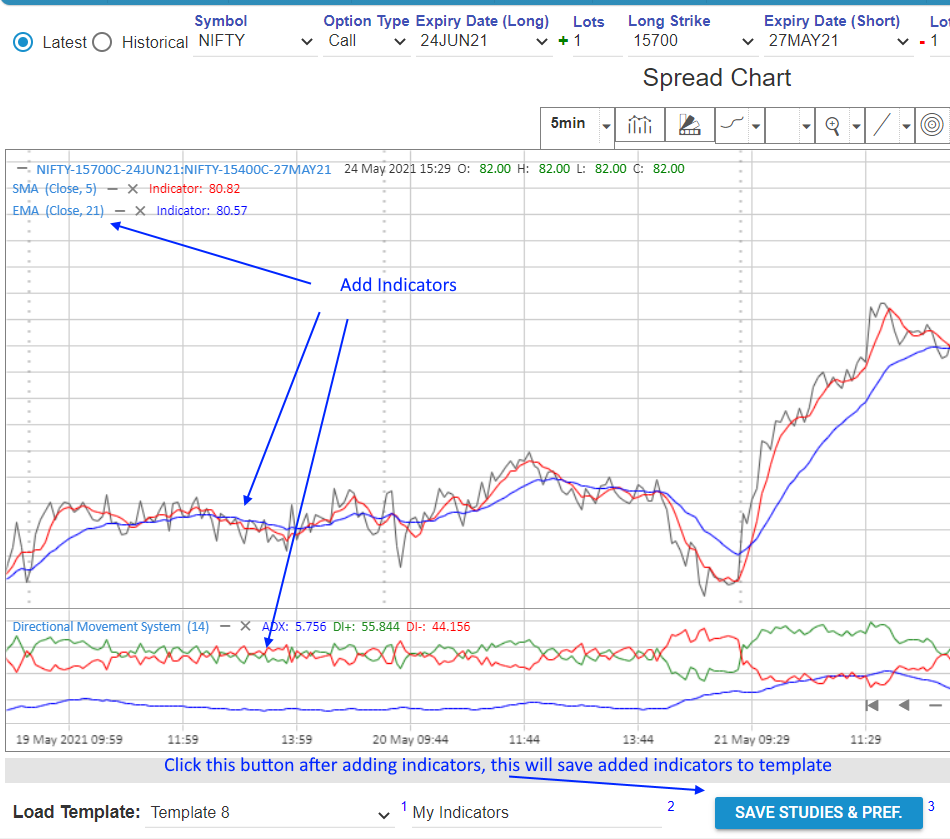This screenshot has width=950, height=839.
Task: Click the EMA Indicator: 80.57 value
Action: (x=202, y=210)
